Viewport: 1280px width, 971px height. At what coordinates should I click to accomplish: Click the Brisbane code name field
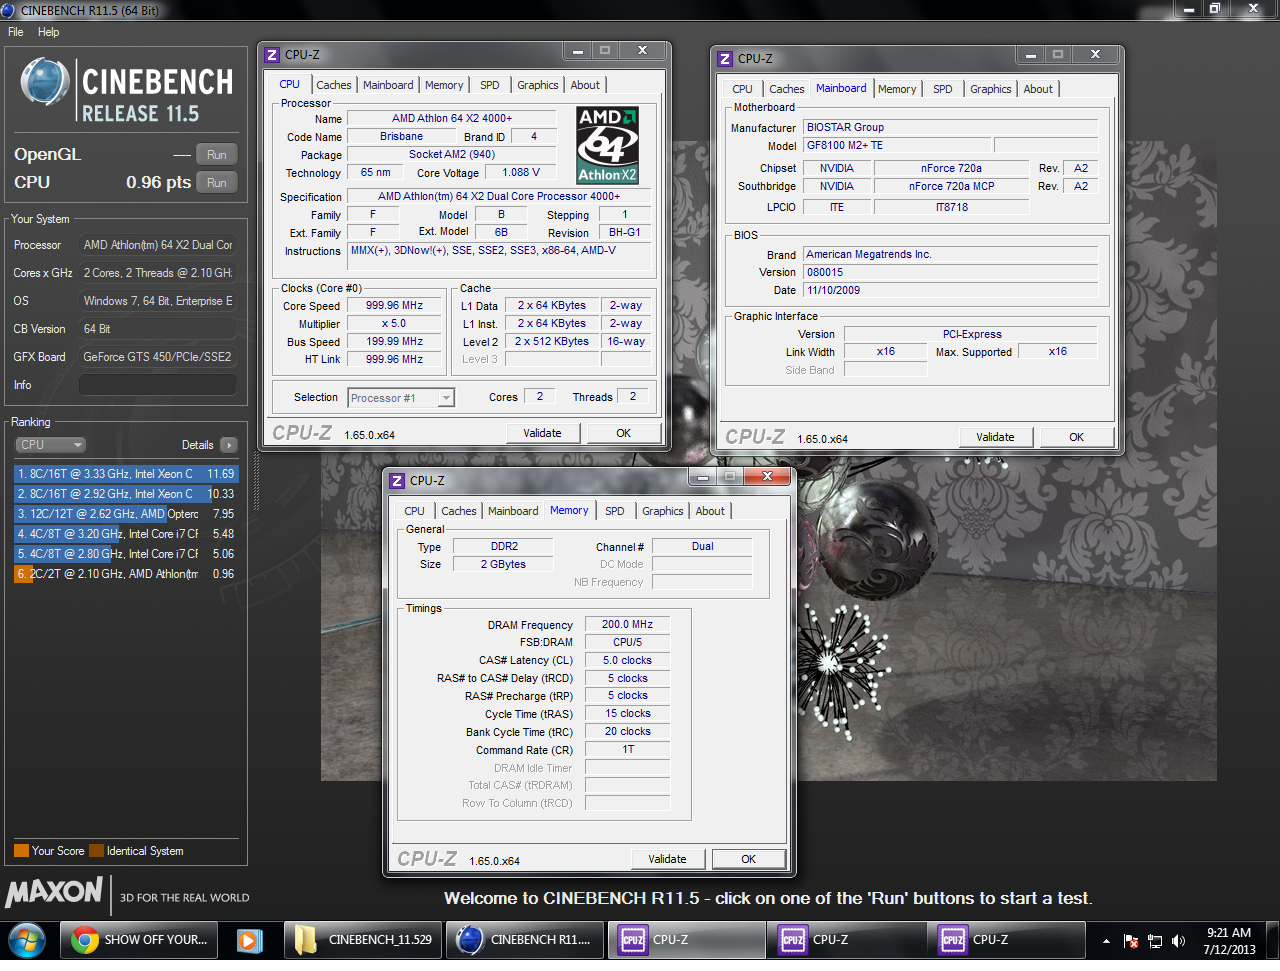coord(401,137)
